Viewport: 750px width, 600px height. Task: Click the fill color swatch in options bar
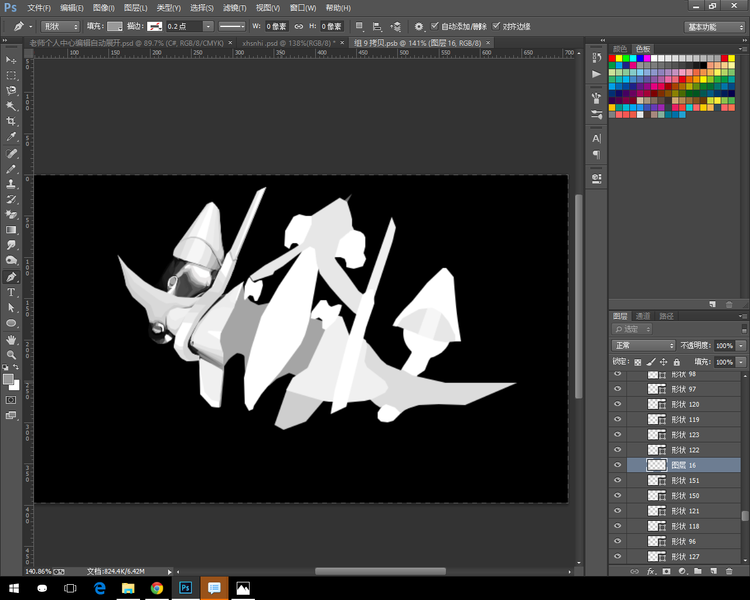tap(115, 26)
